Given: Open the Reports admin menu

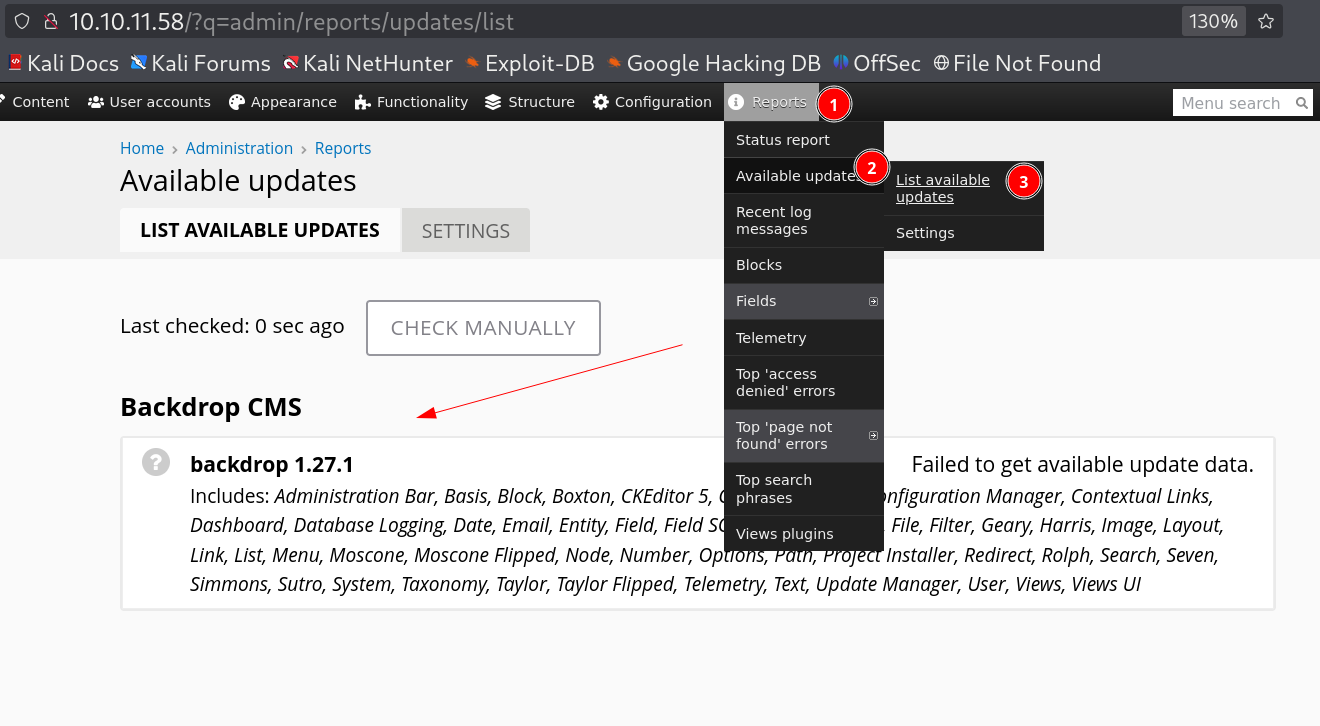Looking at the screenshot, I should 771,102.
